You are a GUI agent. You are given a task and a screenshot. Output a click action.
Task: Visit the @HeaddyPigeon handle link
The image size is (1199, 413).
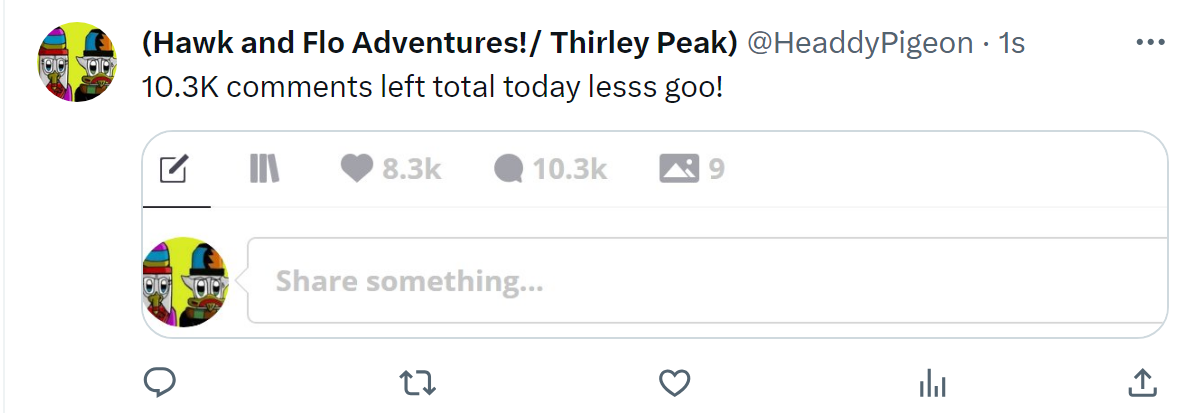tap(860, 43)
